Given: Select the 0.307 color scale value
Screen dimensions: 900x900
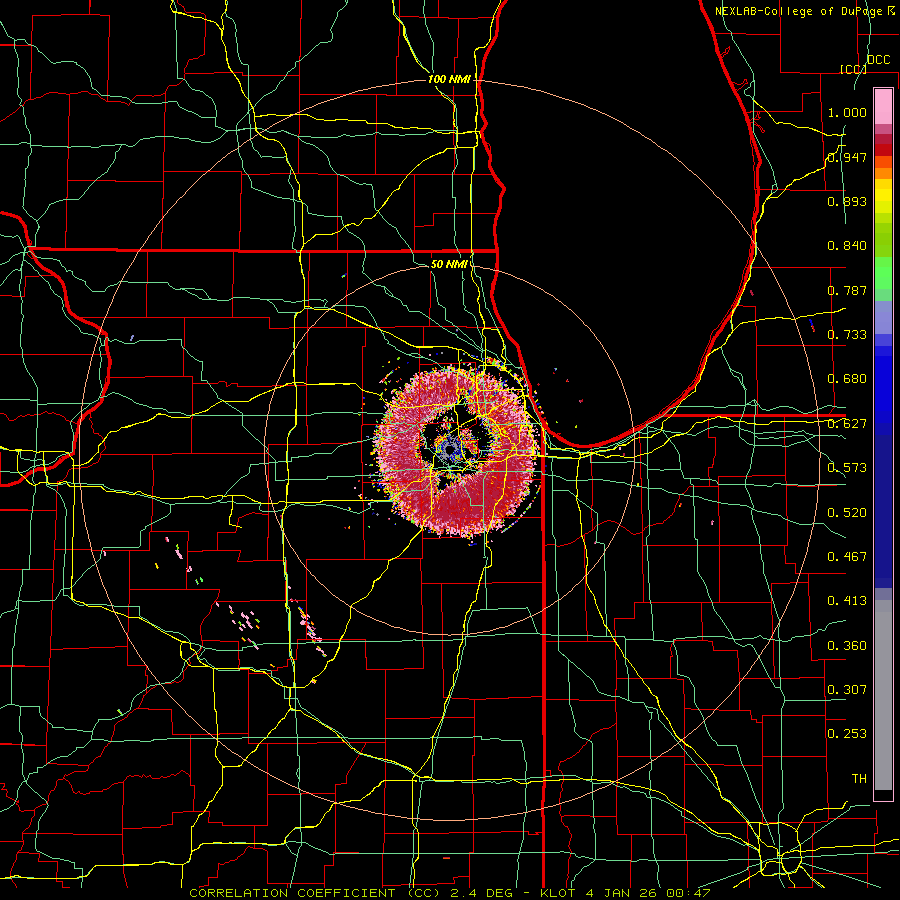Looking at the screenshot, I should pos(847,689).
